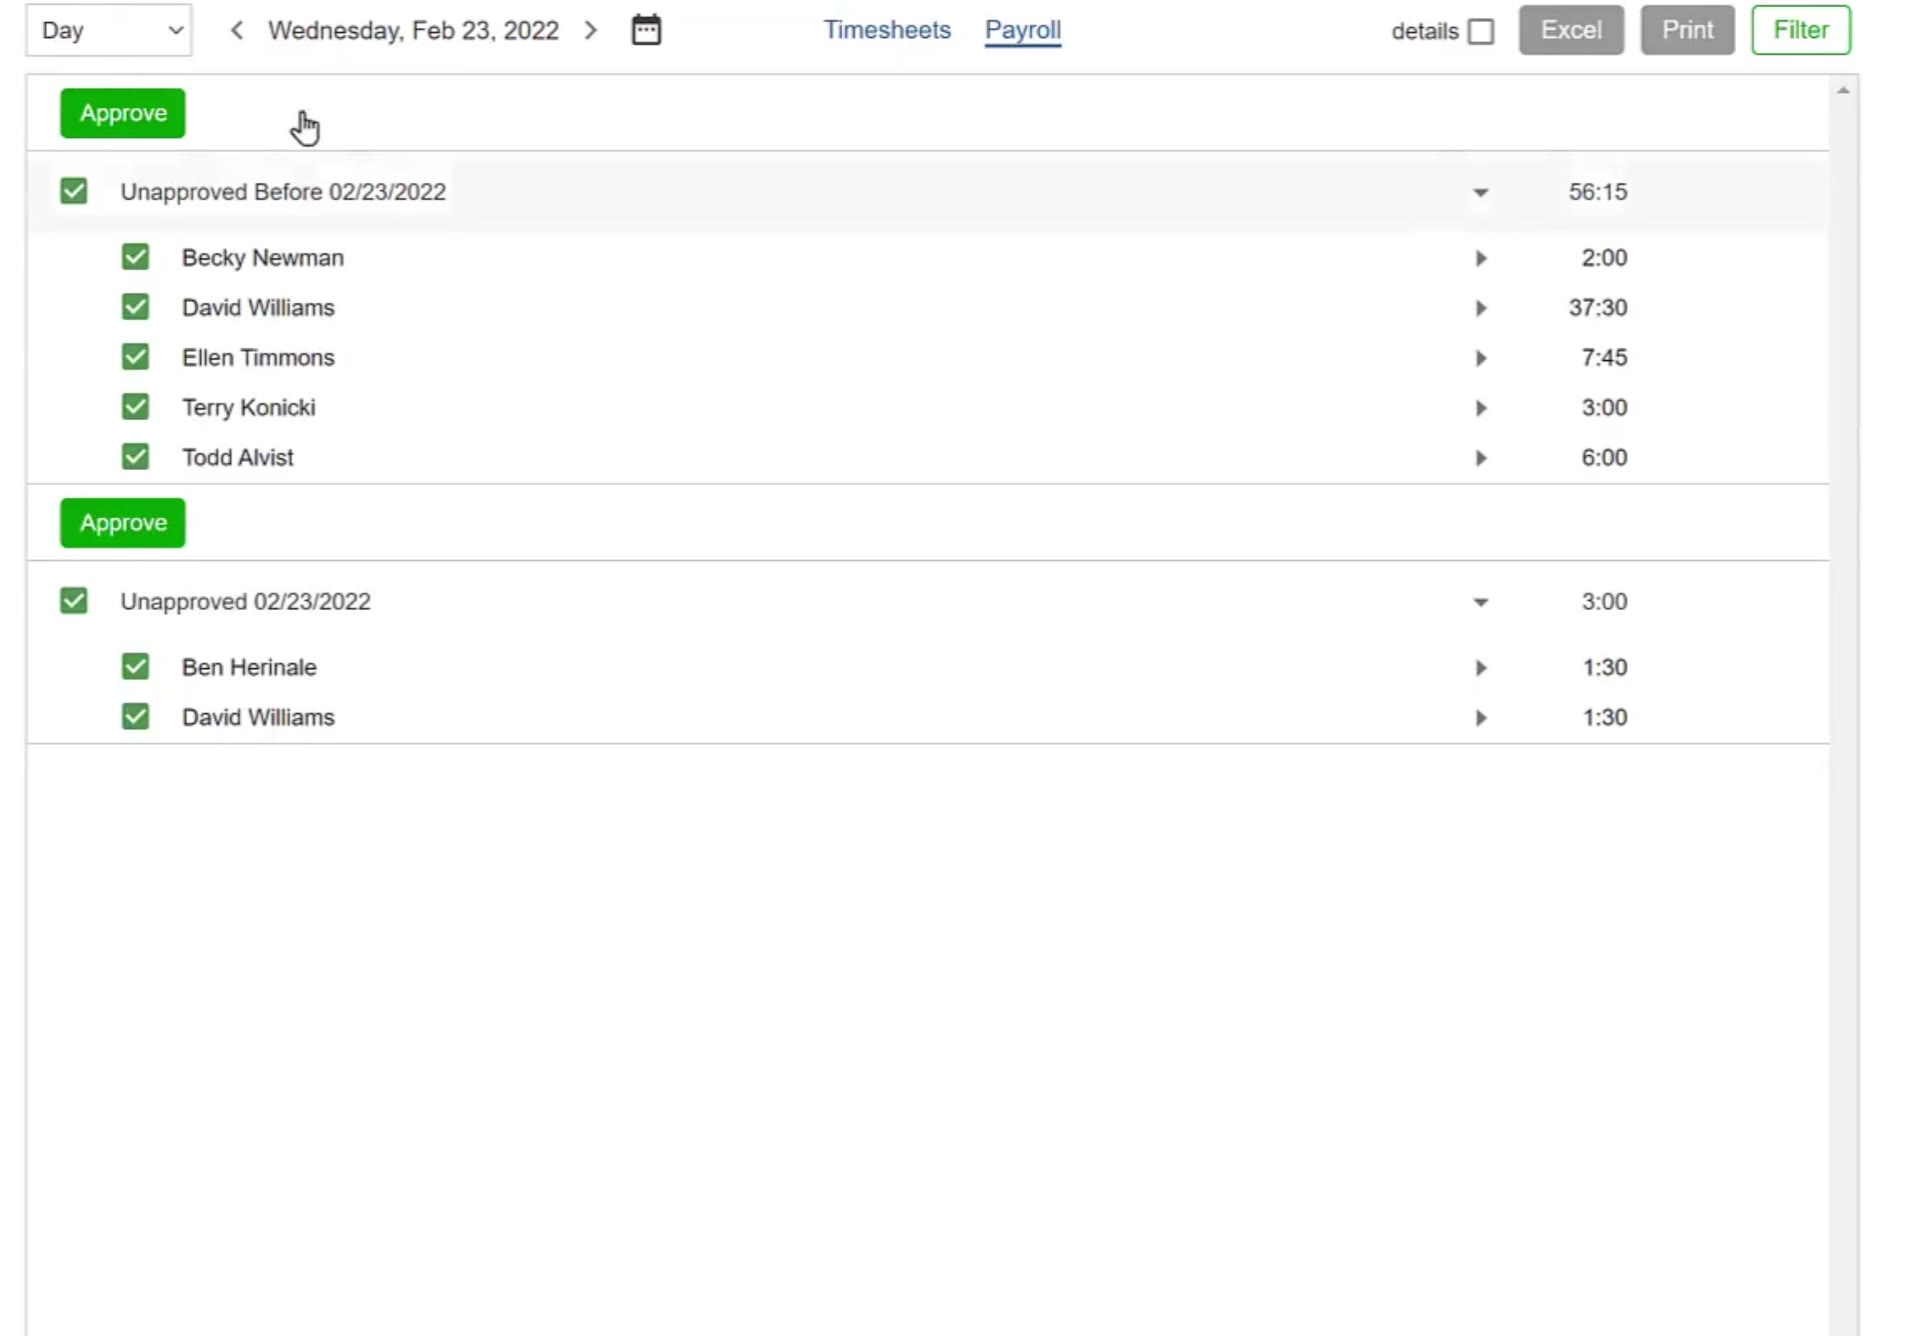
Task: Switch to the Payroll tab
Action: coord(1023,30)
